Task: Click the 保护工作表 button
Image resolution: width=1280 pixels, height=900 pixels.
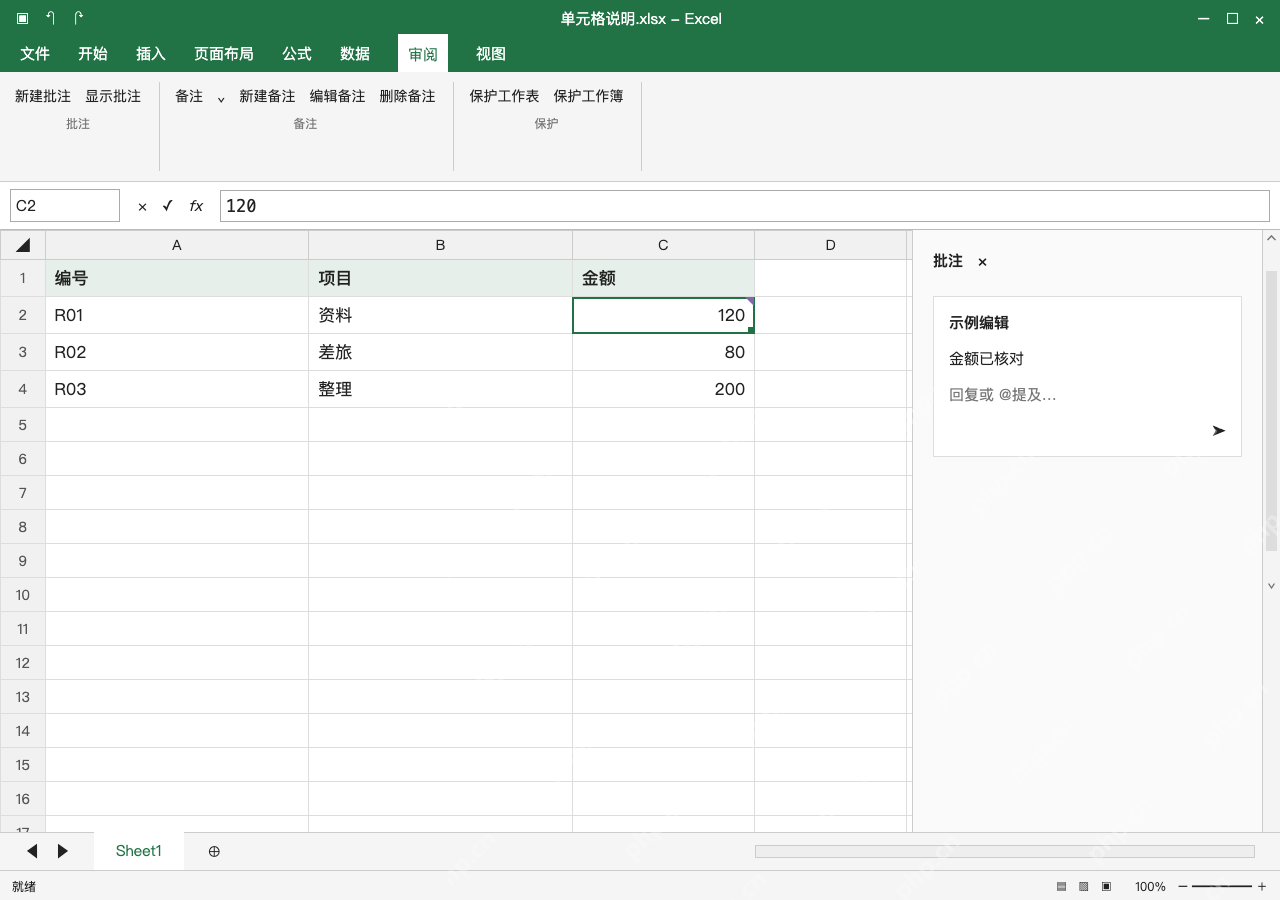Action: click(504, 96)
